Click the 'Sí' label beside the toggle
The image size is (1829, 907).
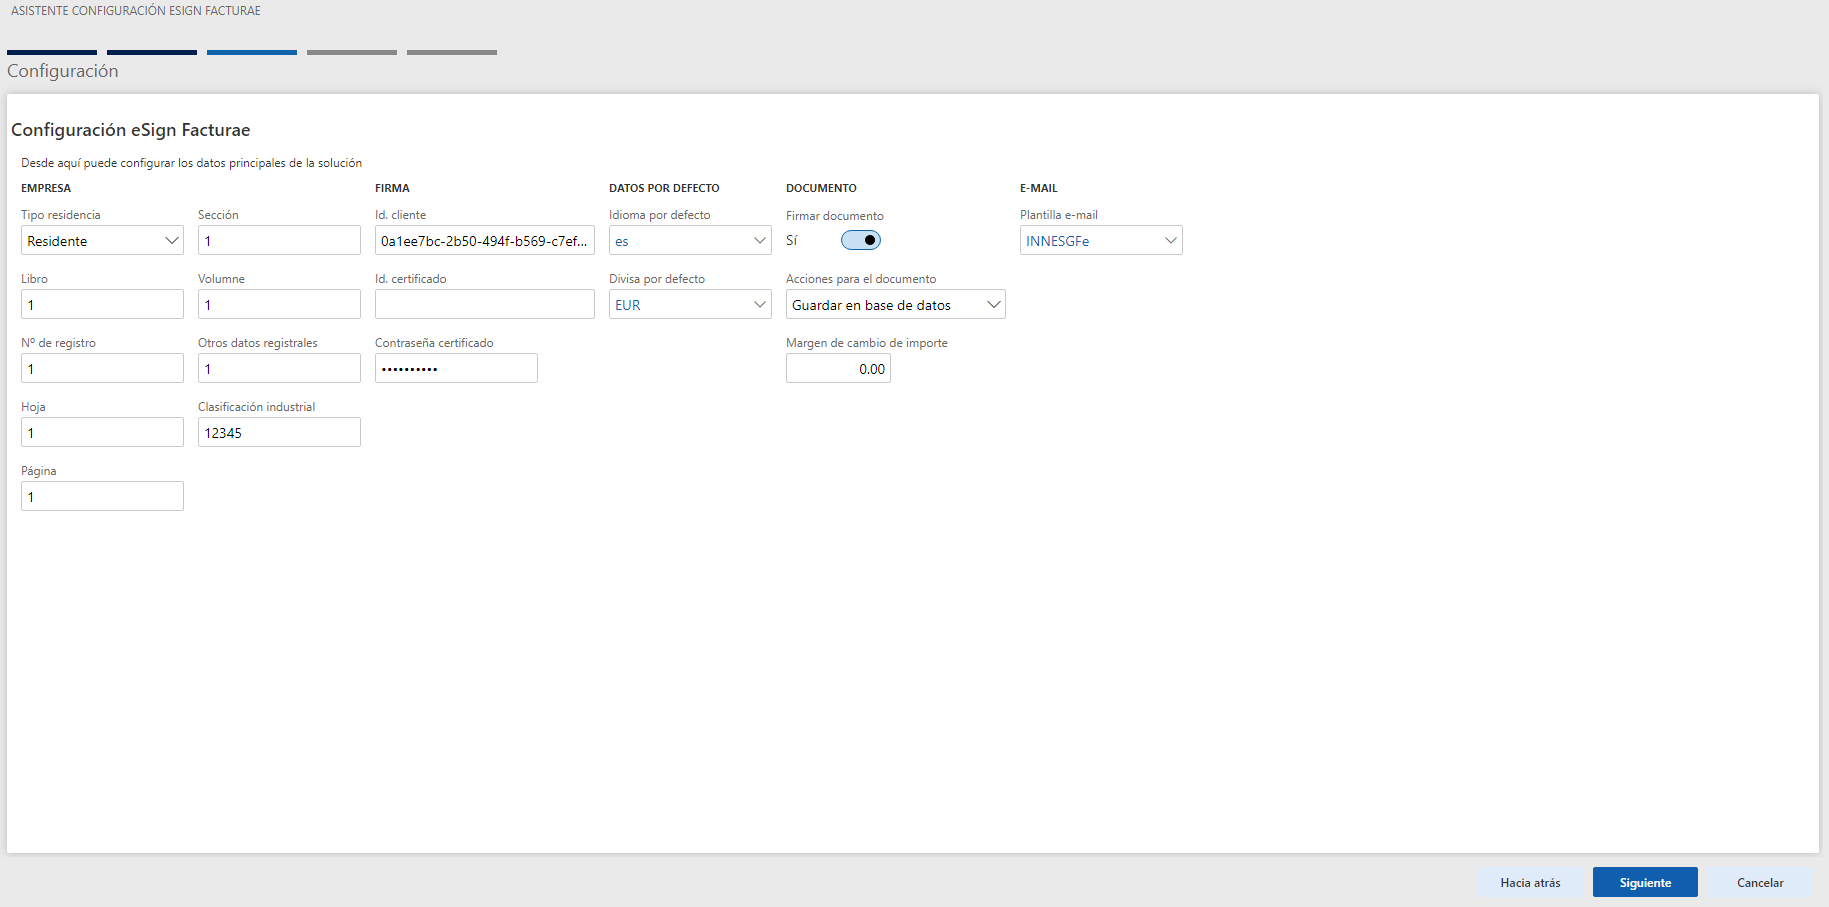click(792, 240)
